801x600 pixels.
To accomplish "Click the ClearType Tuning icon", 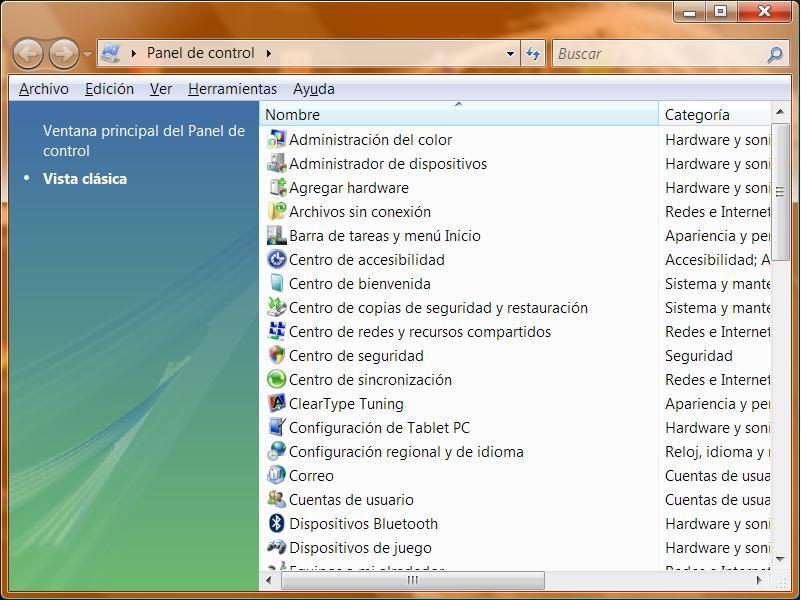I will (277, 403).
